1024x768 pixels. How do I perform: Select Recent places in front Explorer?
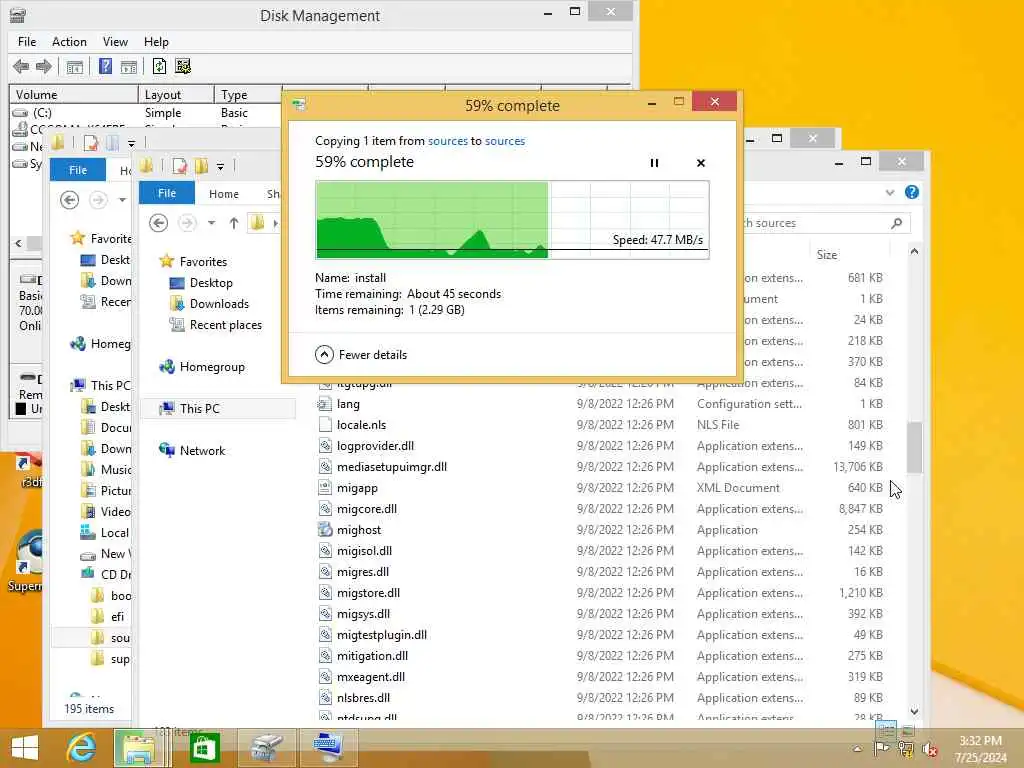(x=225, y=325)
